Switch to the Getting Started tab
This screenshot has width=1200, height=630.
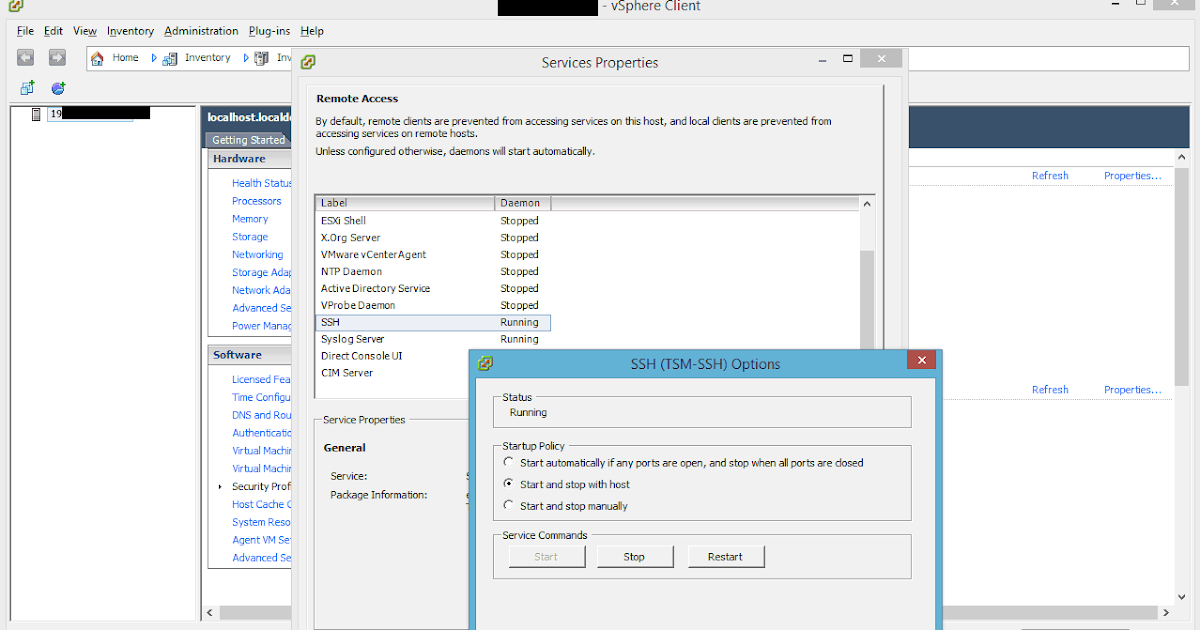pos(248,140)
